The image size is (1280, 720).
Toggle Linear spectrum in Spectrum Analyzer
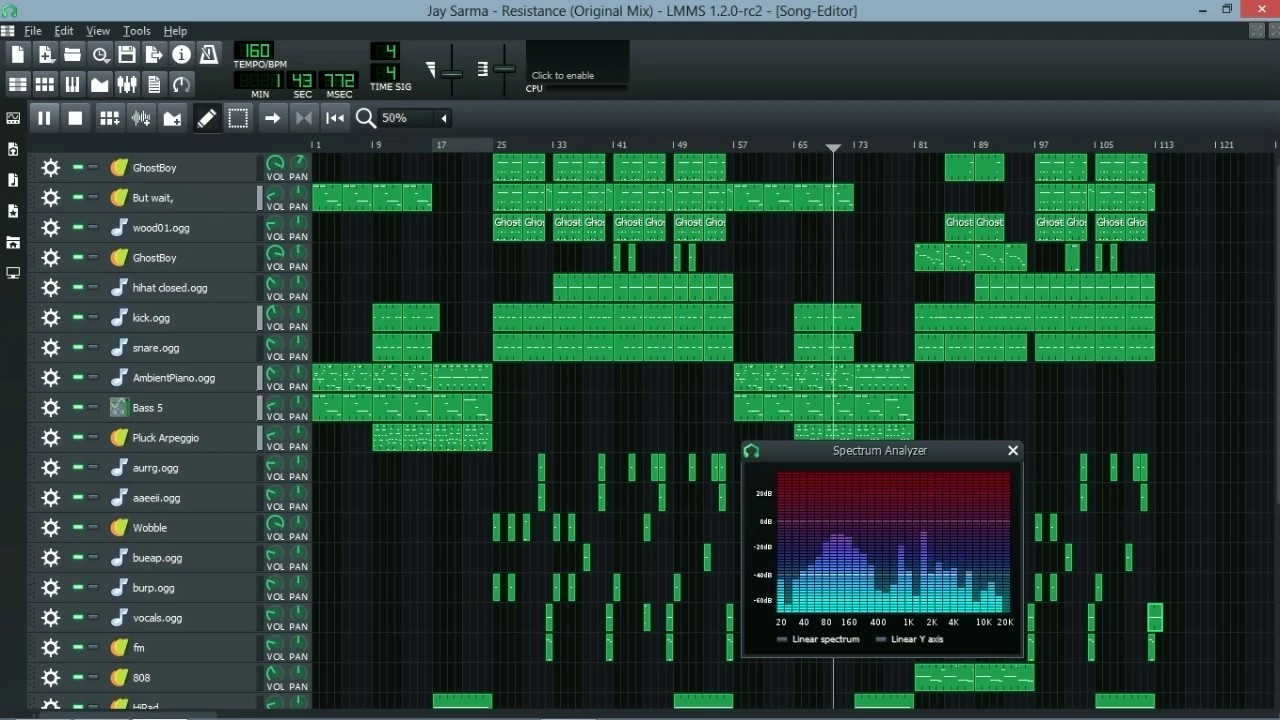click(x=818, y=639)
